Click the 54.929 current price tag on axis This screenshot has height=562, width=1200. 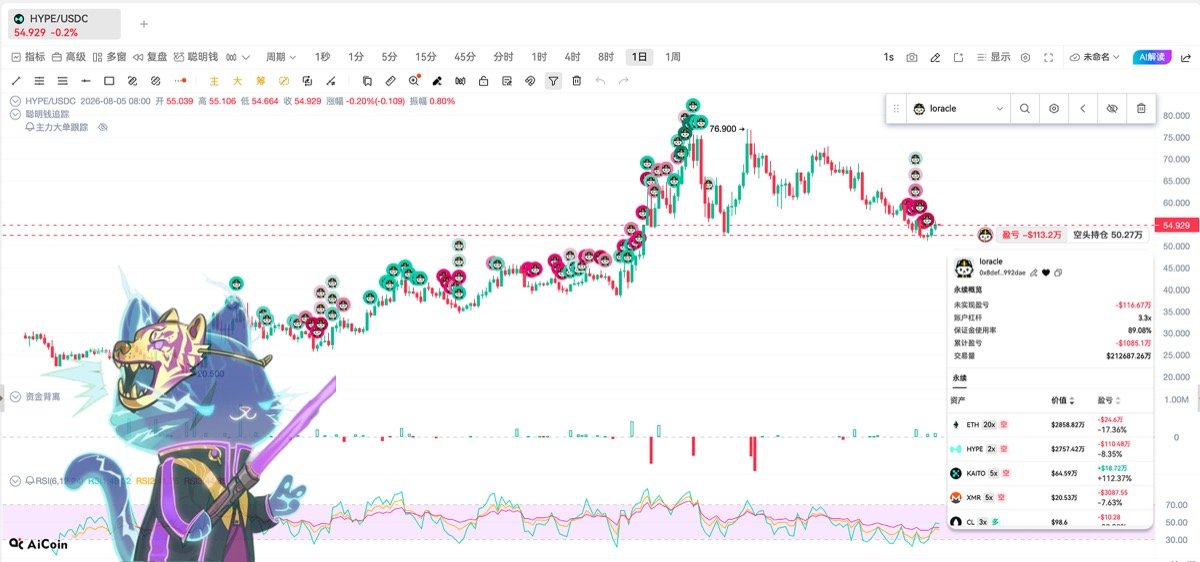coord(1175,226)
